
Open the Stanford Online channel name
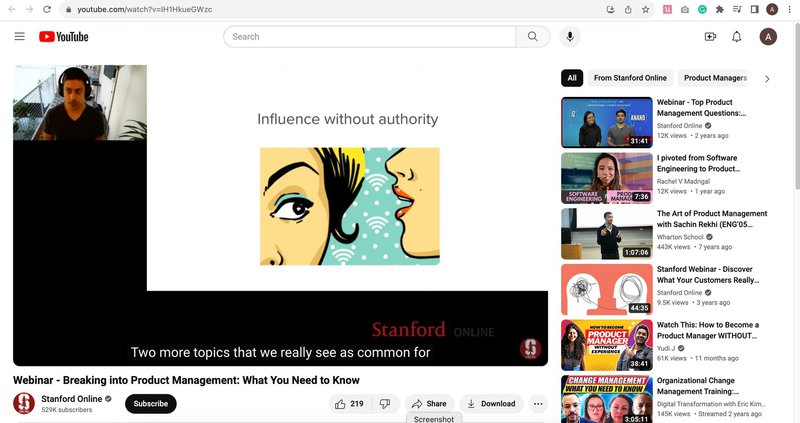click(71, 399)
